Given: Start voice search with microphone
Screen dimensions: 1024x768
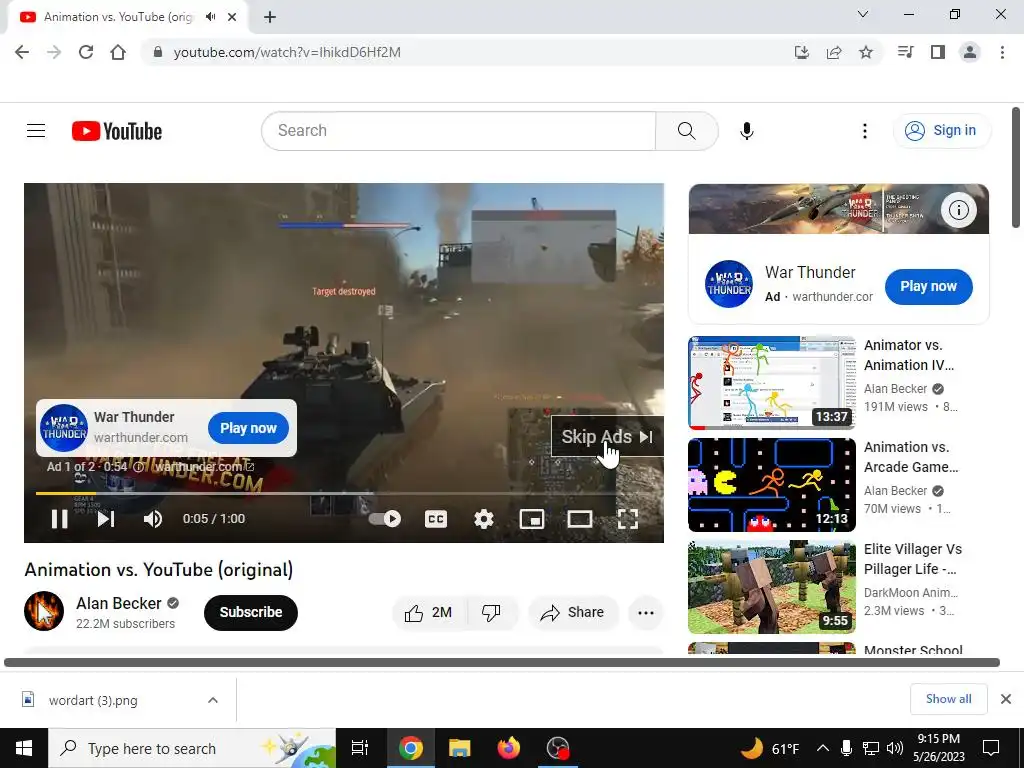Looking at the screenshot, I should tap(746, 131).
